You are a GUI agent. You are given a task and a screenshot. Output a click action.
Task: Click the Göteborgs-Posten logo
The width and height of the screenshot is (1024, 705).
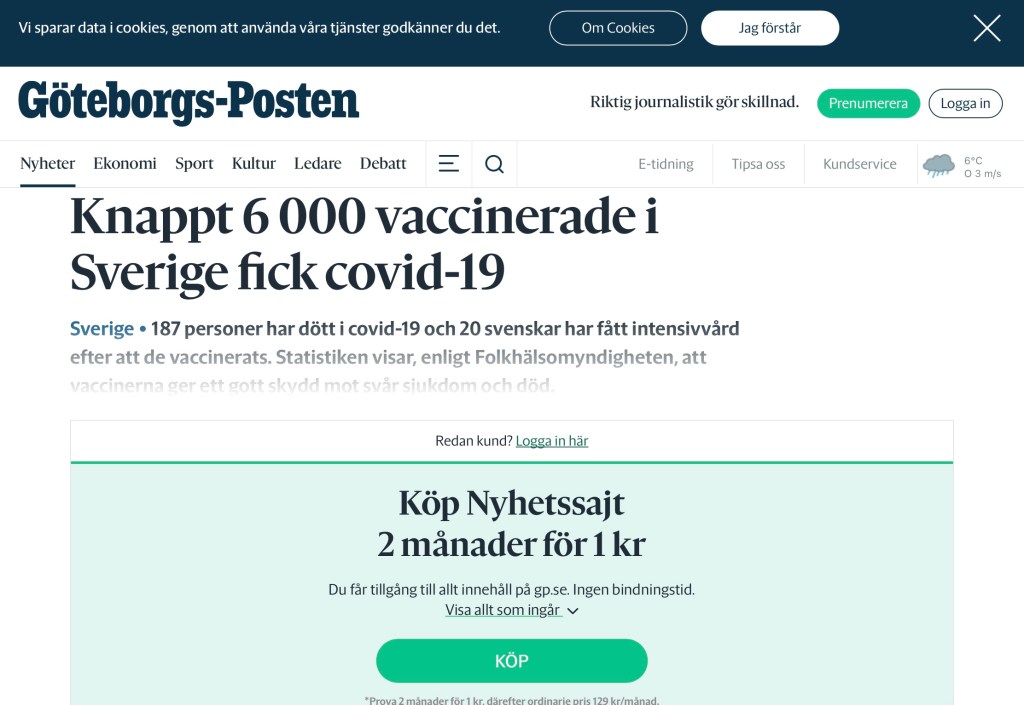(188, 102)
